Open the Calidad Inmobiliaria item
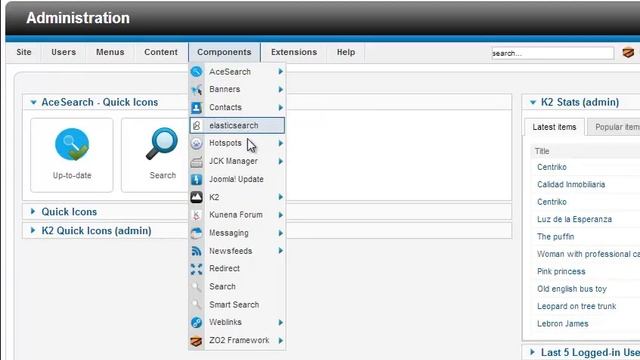 [571, 184]
